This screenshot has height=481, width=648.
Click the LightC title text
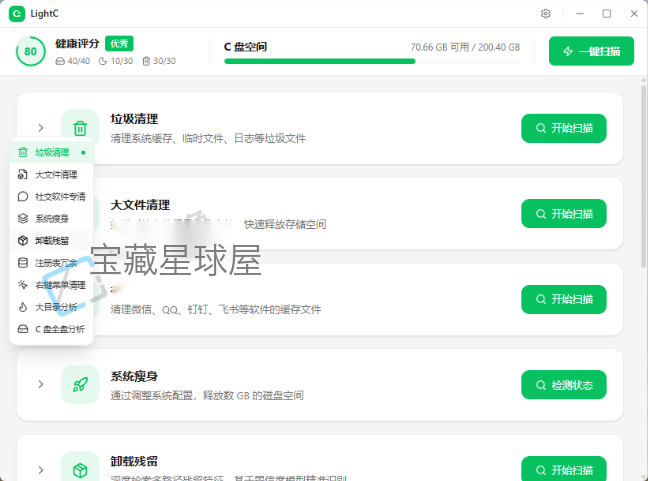[45, 14]
